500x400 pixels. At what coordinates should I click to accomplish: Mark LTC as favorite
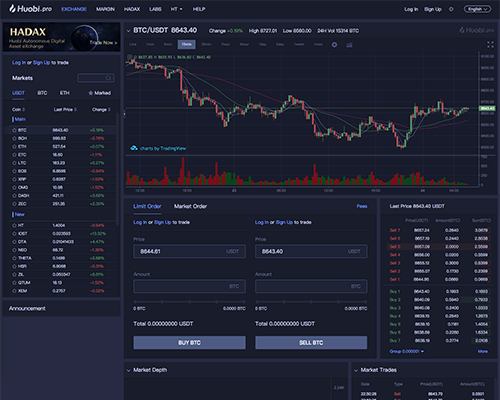pyautogui.click(x=14, y=163)
